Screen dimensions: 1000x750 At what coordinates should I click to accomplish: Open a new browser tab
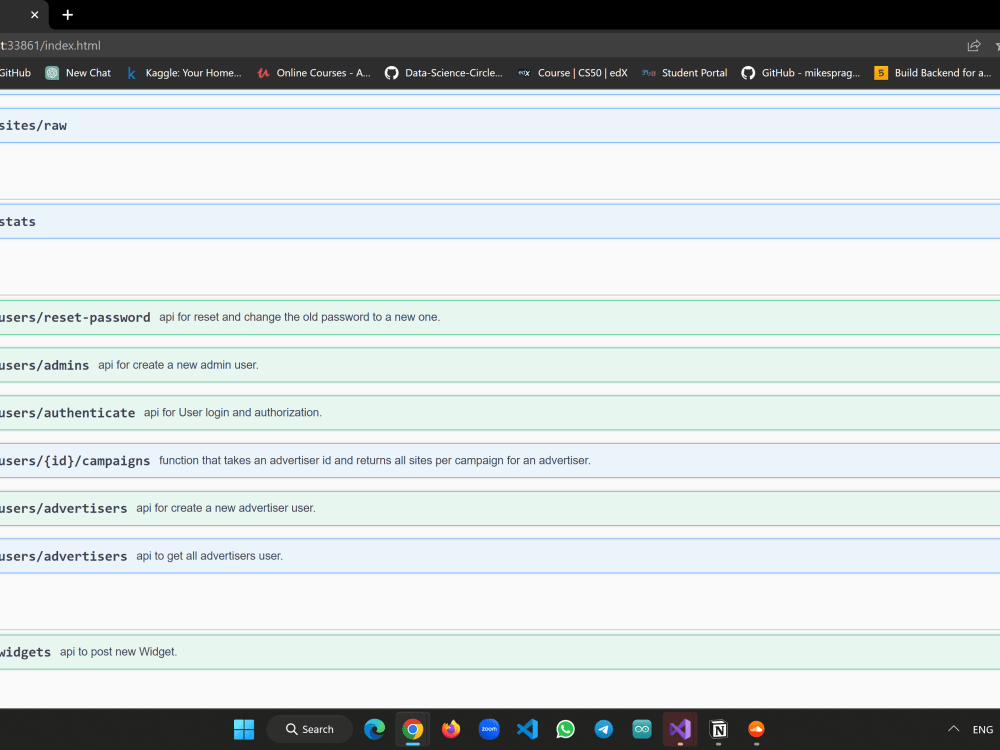[67, 15]
